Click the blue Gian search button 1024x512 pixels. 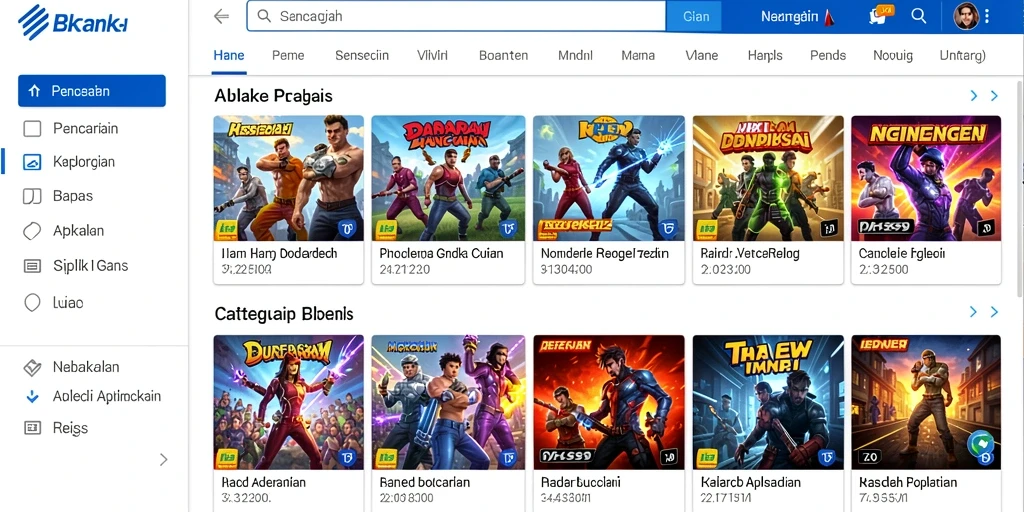click(694, 16)
